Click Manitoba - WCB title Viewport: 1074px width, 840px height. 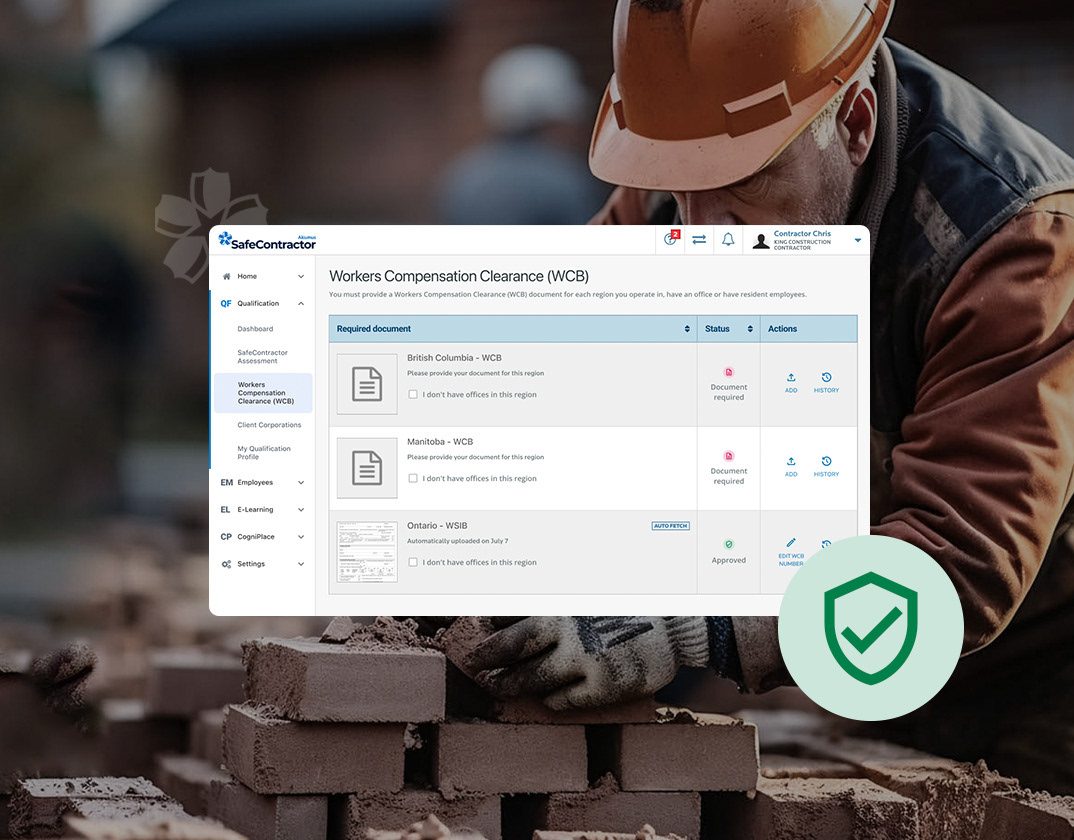(440, 442)
